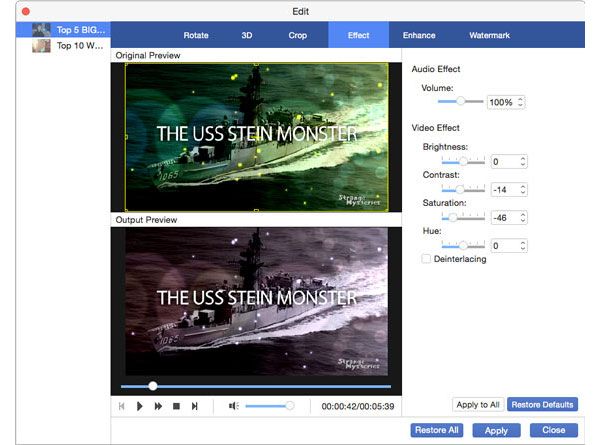Stop the video preview playback
This screenshot has height=445, width=600.
176,406
